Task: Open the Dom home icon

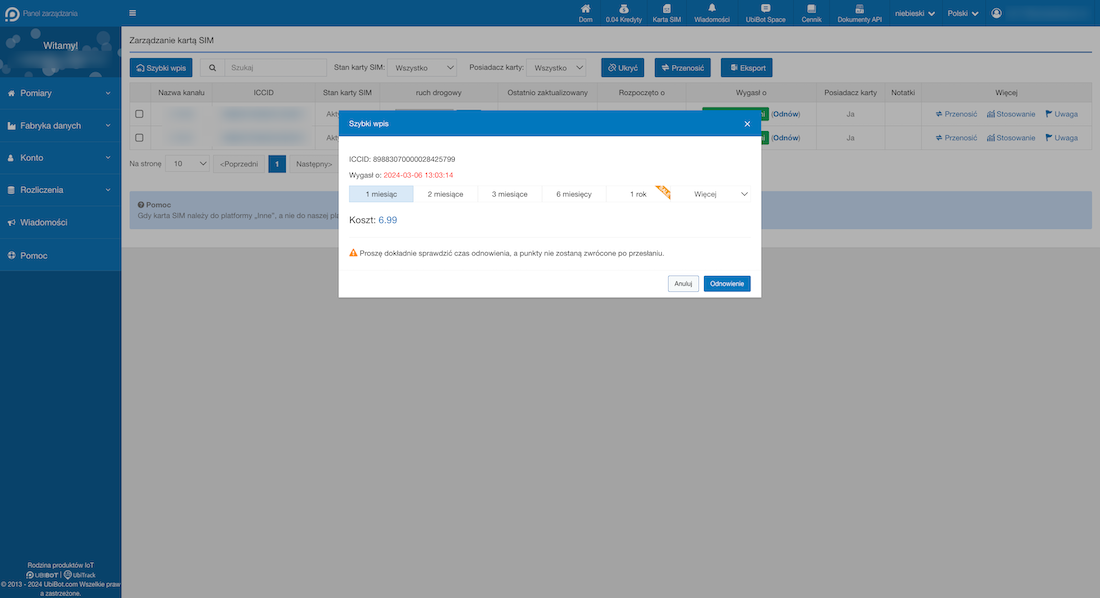Action: pyautogui.click(x=585, y=13)
